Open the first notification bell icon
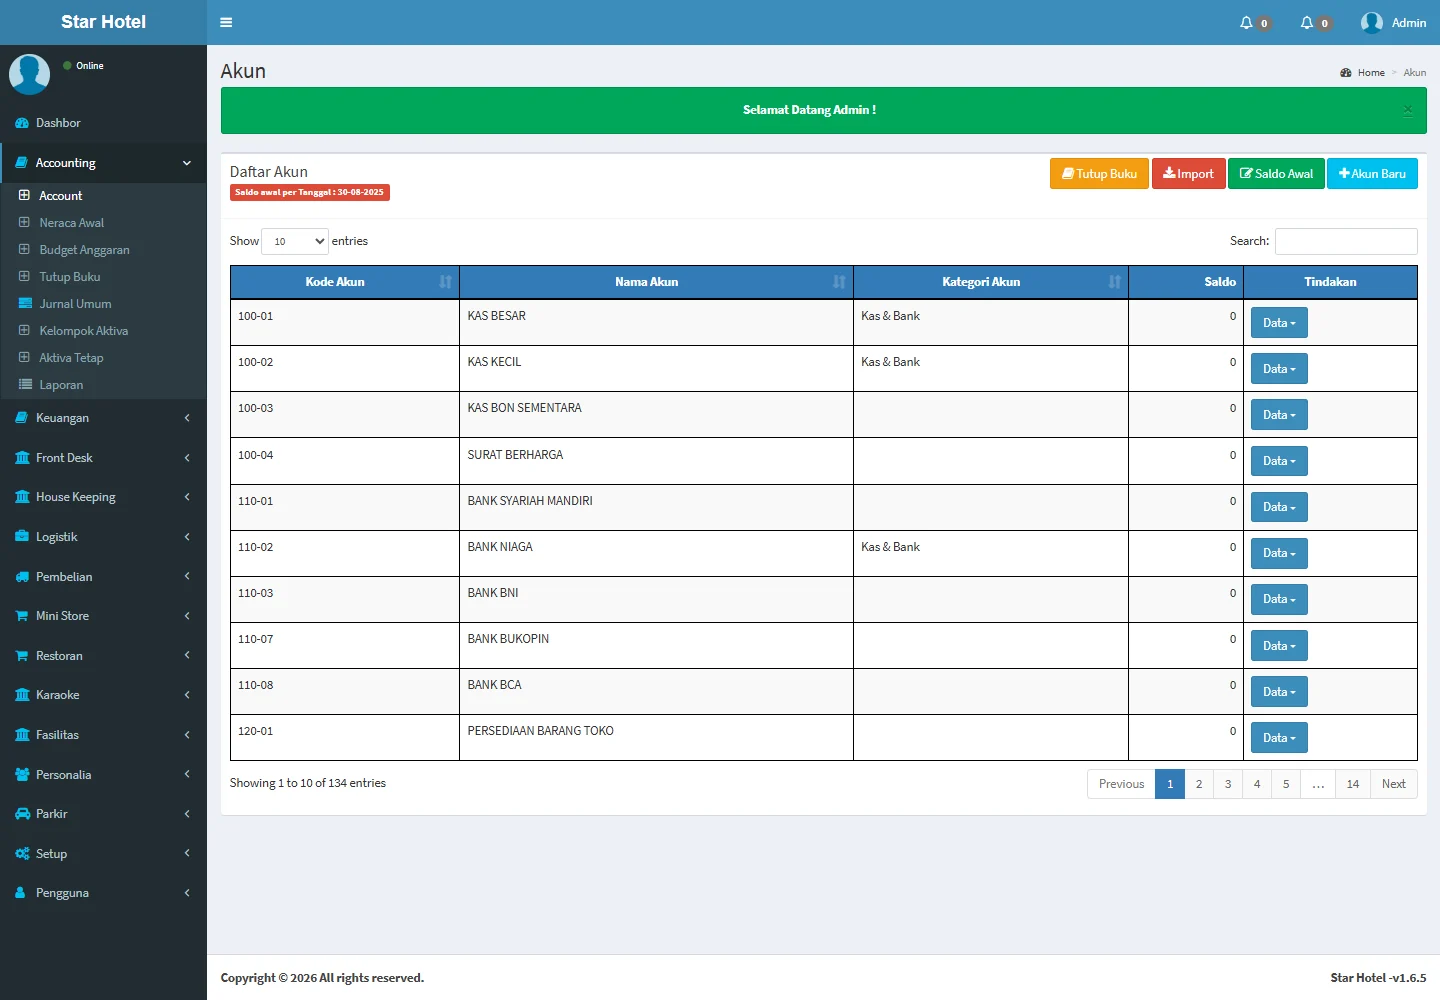Viewport: 1440px width, 1000px height. 1246,22
